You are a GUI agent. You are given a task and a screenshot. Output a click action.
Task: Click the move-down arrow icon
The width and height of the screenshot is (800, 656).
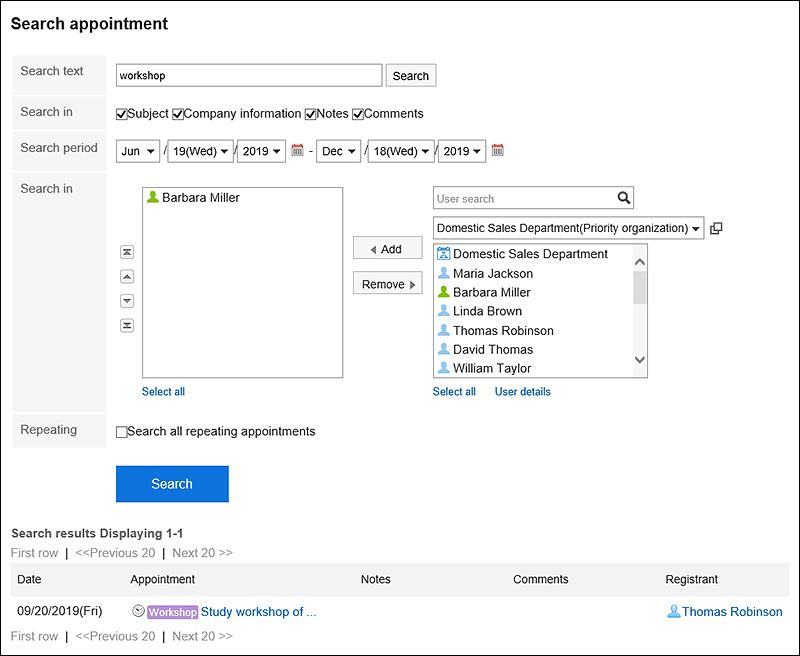point(127,301)
